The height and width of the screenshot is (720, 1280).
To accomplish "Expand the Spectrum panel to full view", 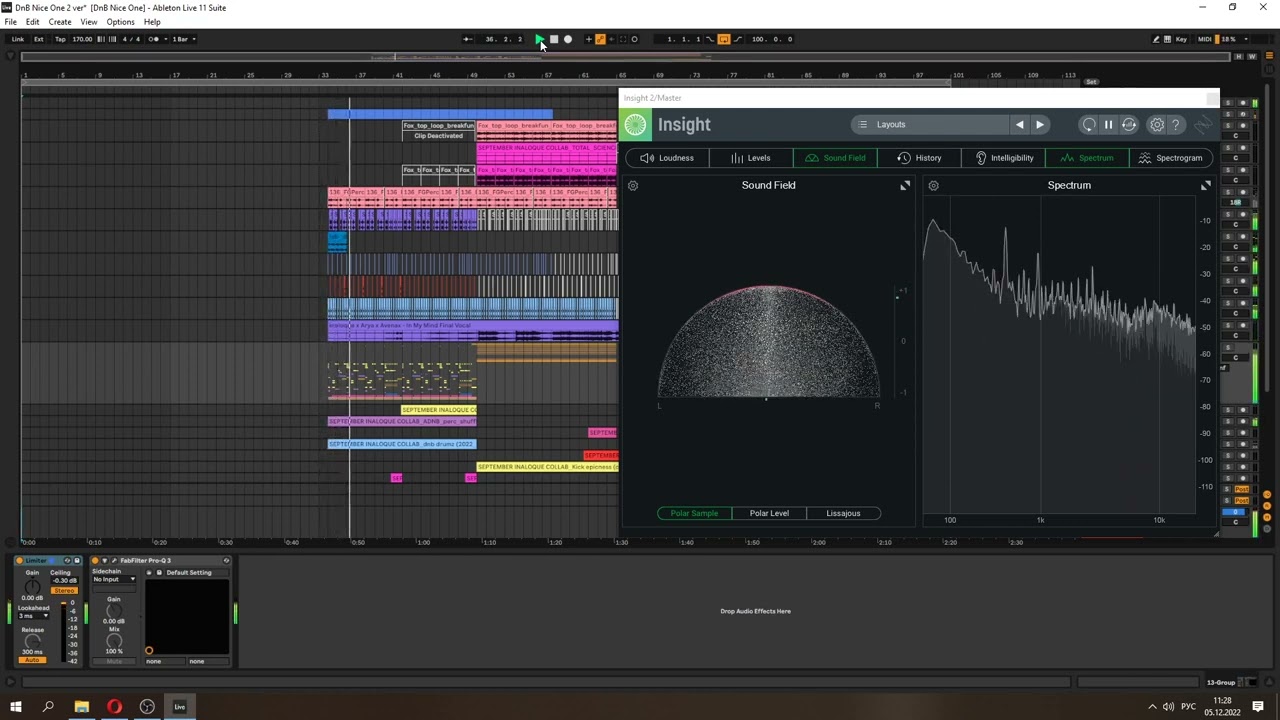I will [1205, 186].
